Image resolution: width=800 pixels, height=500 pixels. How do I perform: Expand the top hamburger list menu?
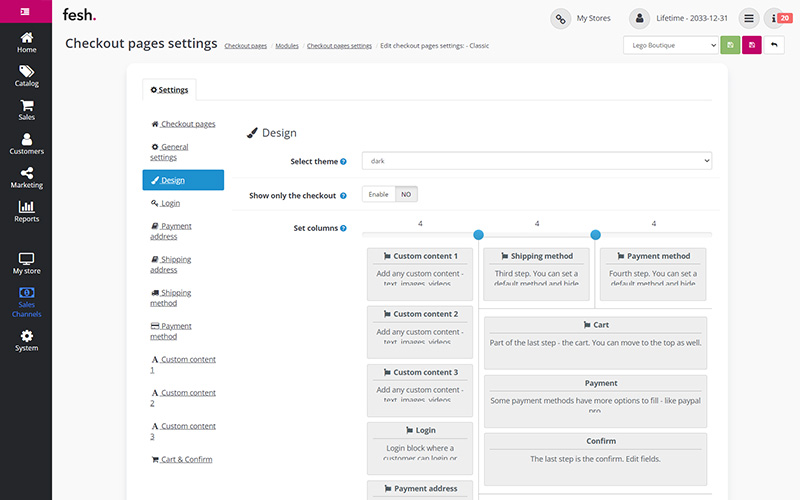click(748, 18)
